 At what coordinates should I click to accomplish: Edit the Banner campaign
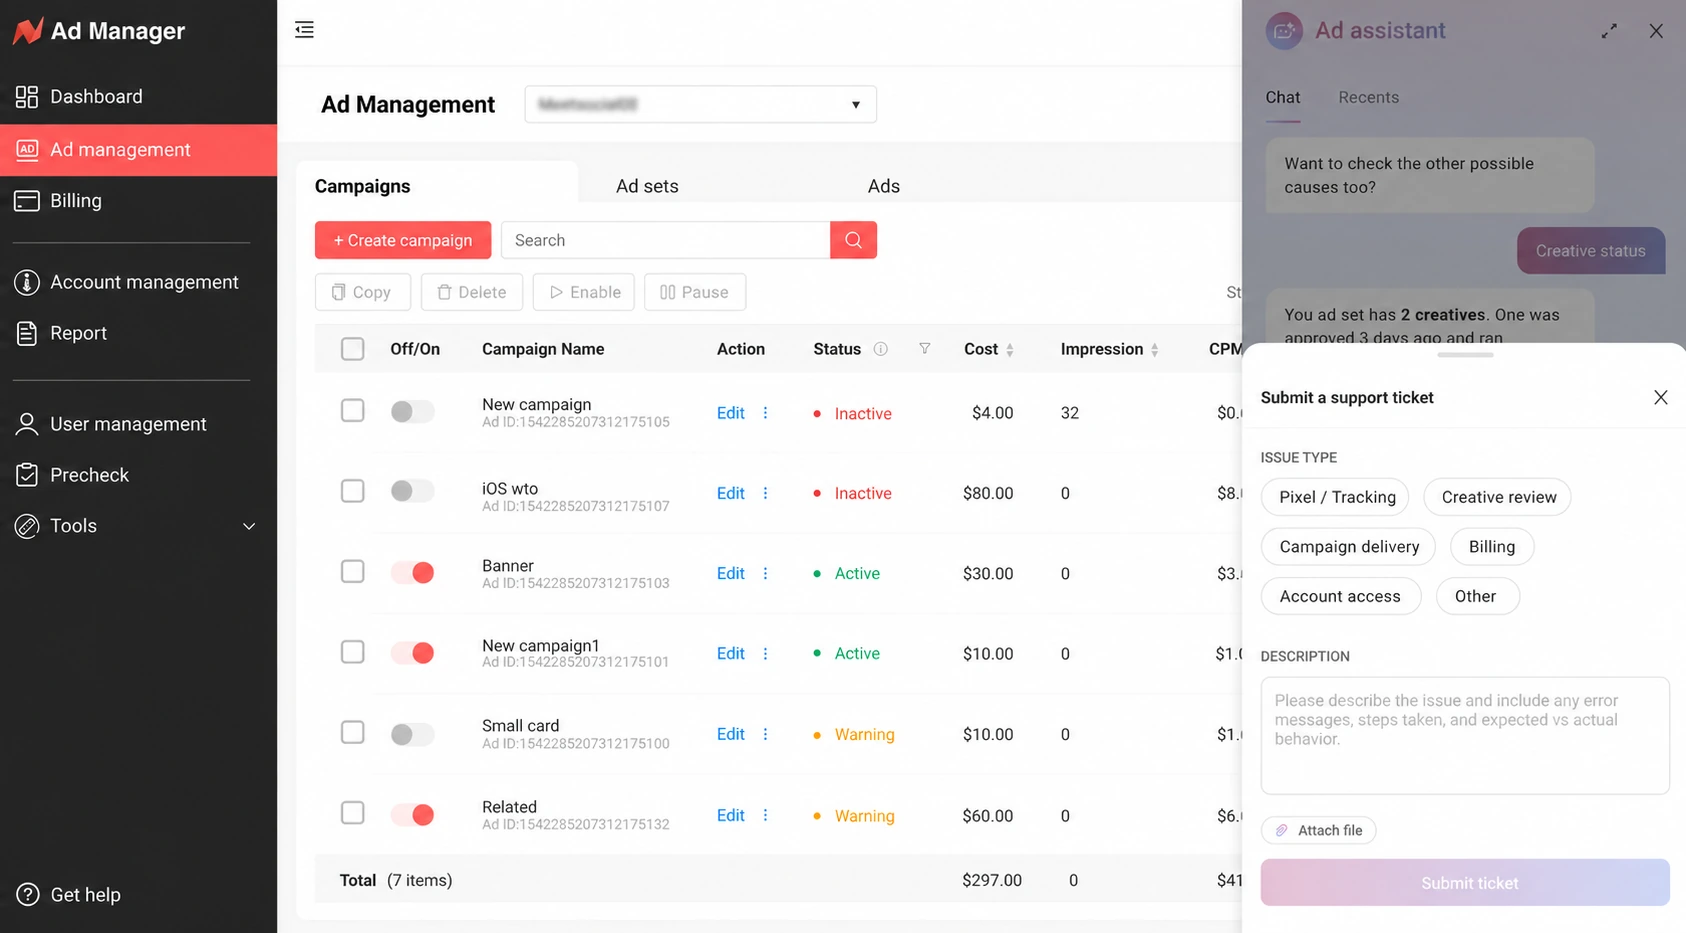point(730,573)
